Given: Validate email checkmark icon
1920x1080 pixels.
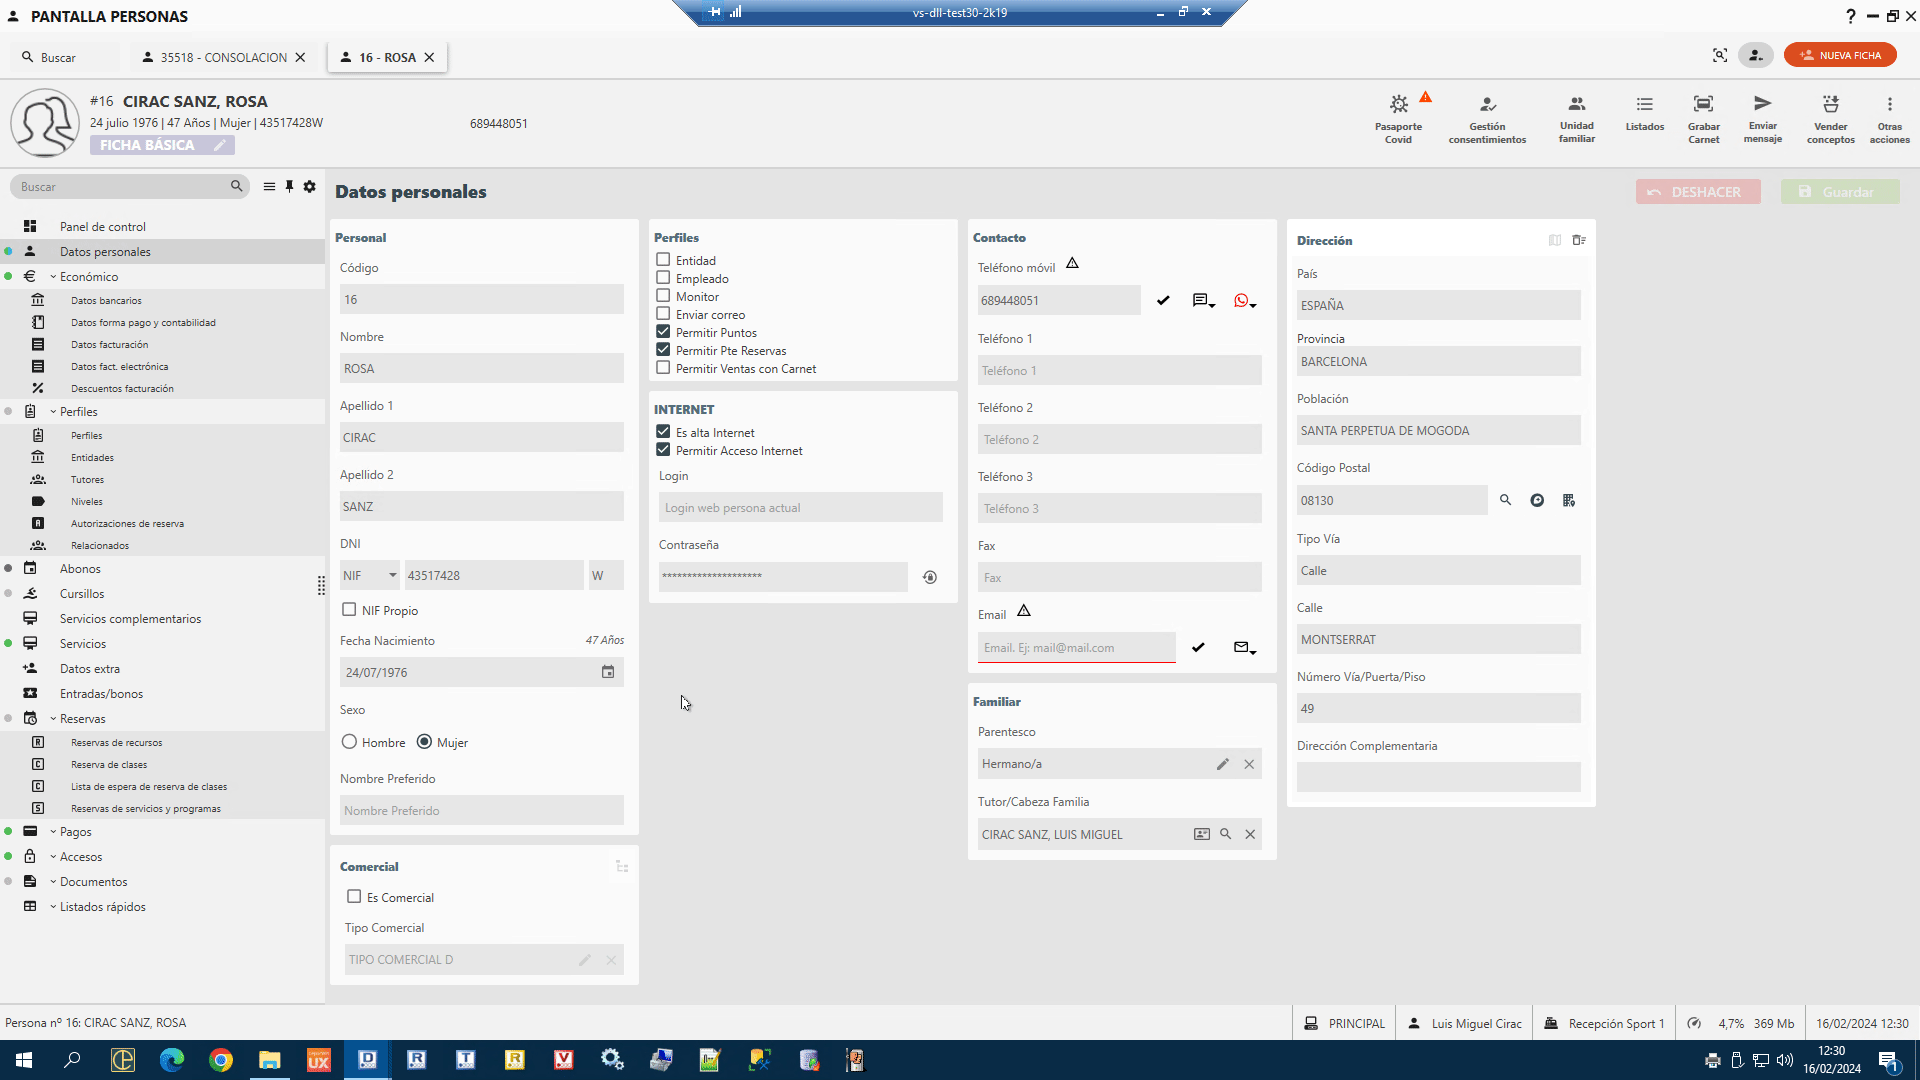Looking at the screenshot, I should click(x=1198, y=647).
